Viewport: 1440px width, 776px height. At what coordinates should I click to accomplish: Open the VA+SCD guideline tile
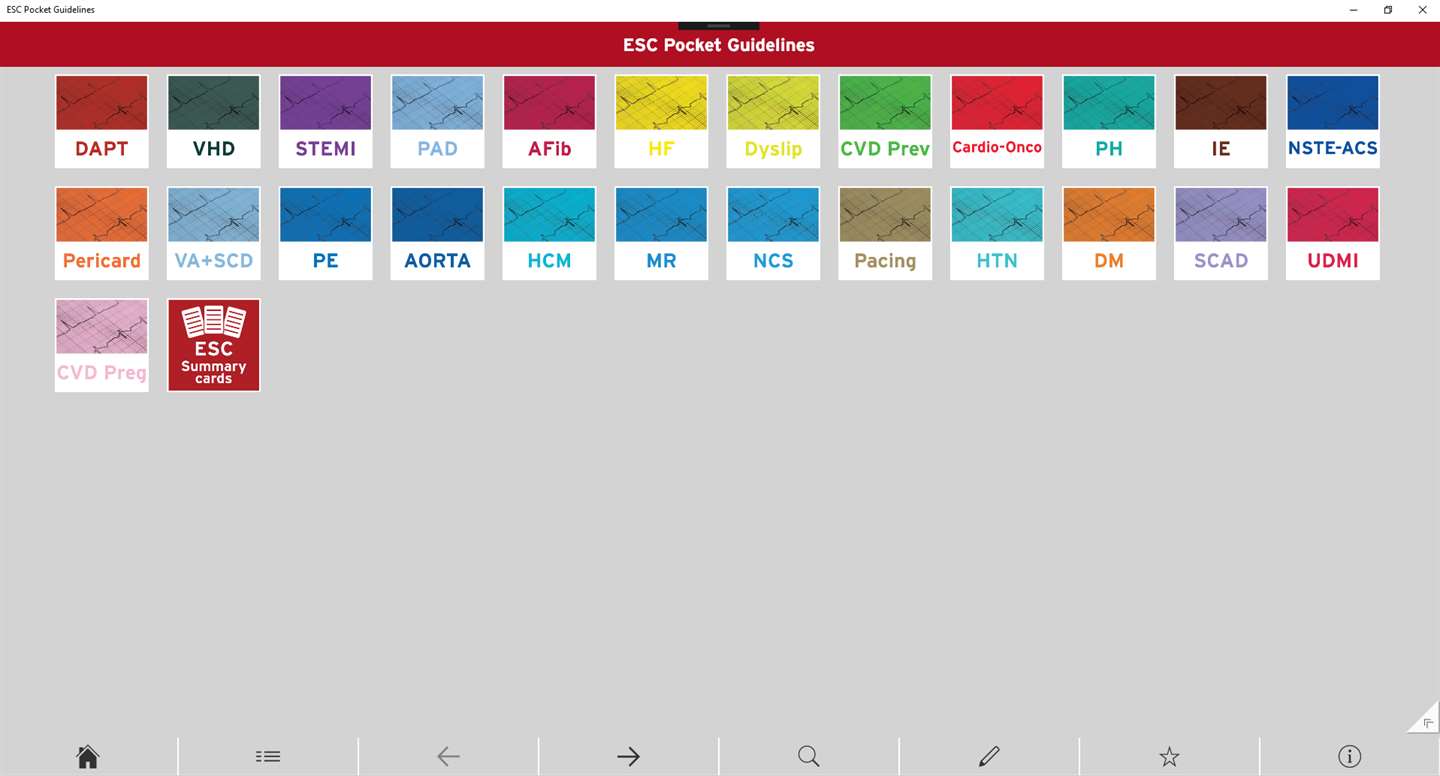214,234
